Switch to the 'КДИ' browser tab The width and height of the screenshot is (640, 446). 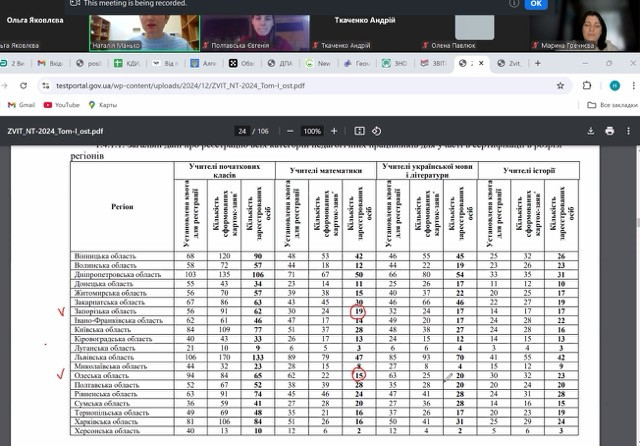point(127,63)
